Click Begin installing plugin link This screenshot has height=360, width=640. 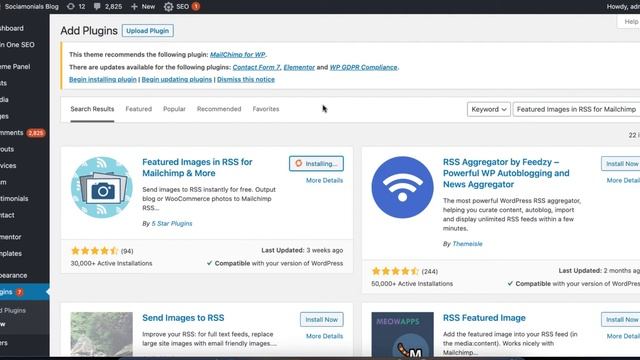pyautogui.click(x=103, y=80)
